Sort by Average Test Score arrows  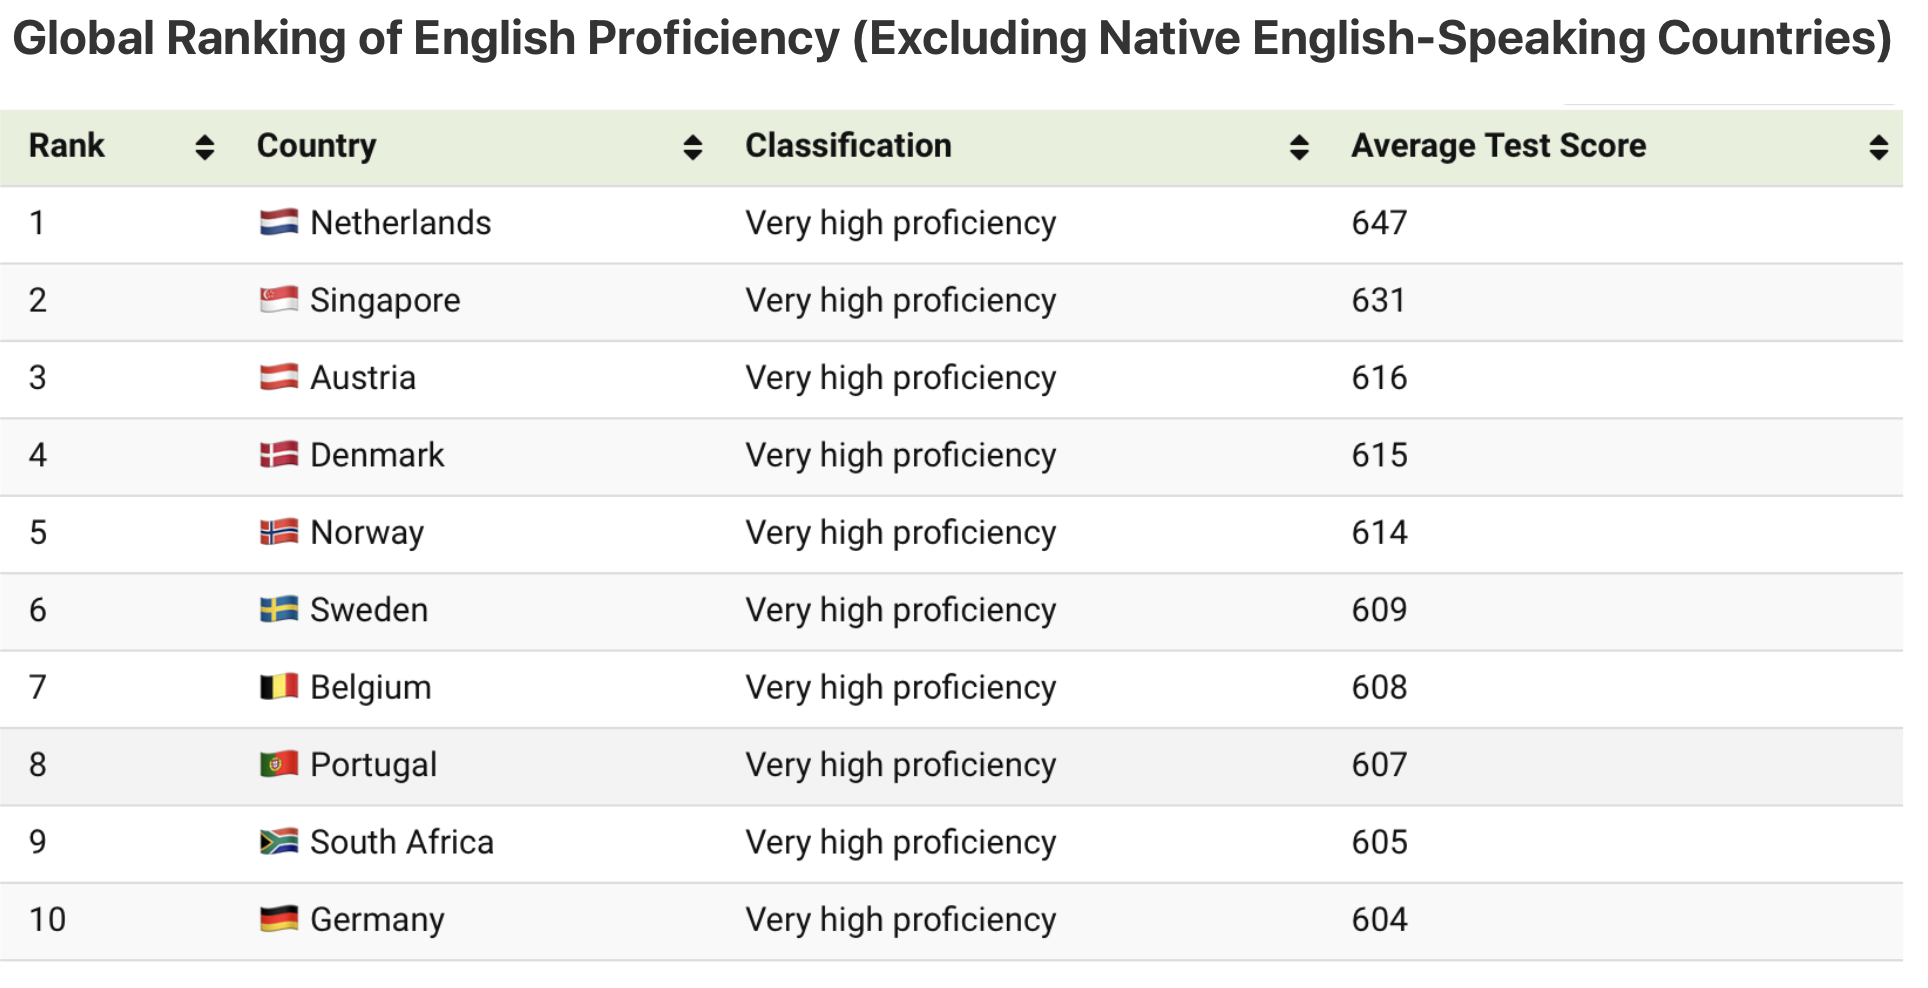click(1879, 147)
